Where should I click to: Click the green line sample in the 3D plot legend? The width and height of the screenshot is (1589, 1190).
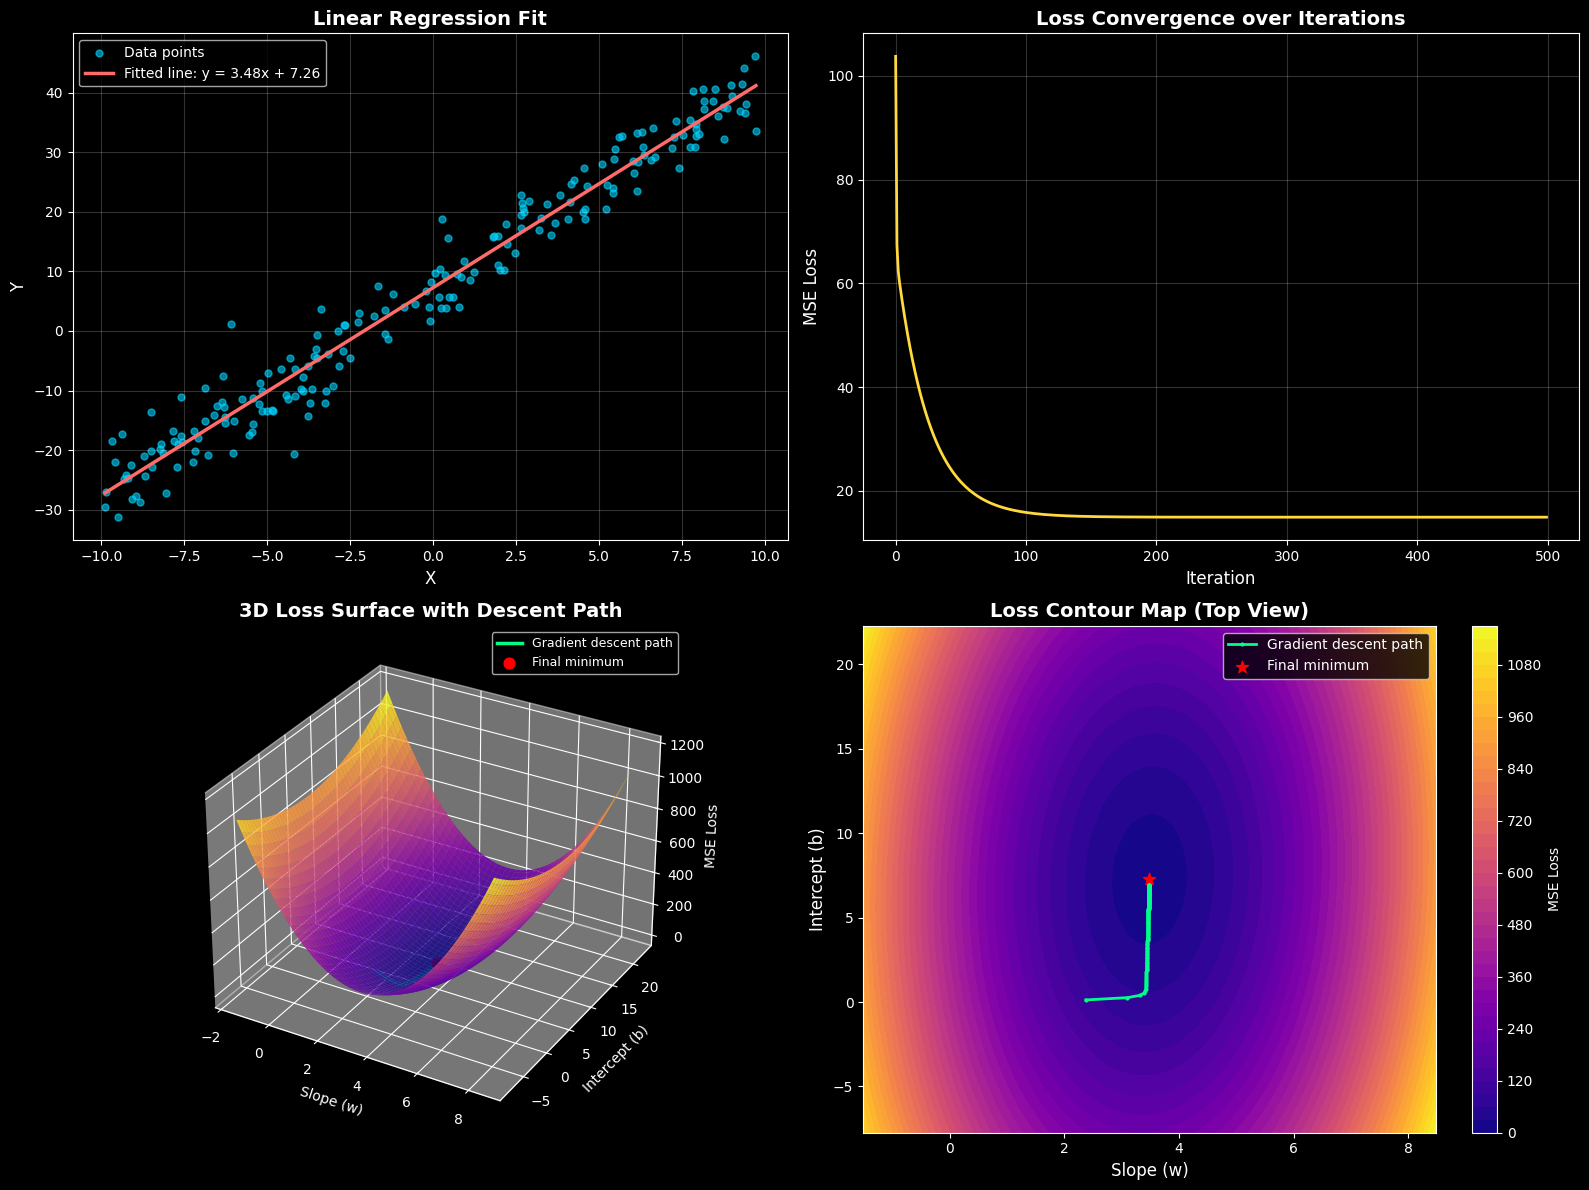510,643
